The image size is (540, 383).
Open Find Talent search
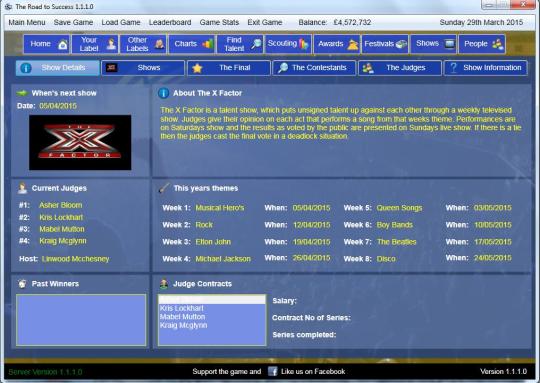240,44
